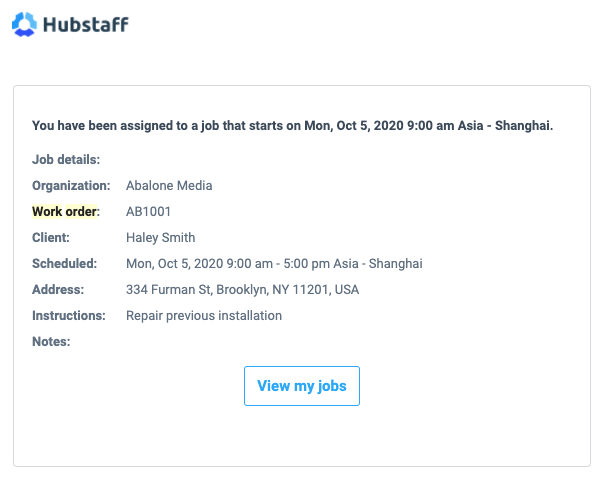
Task: Click the Notes label
Action: coord(51,341)
